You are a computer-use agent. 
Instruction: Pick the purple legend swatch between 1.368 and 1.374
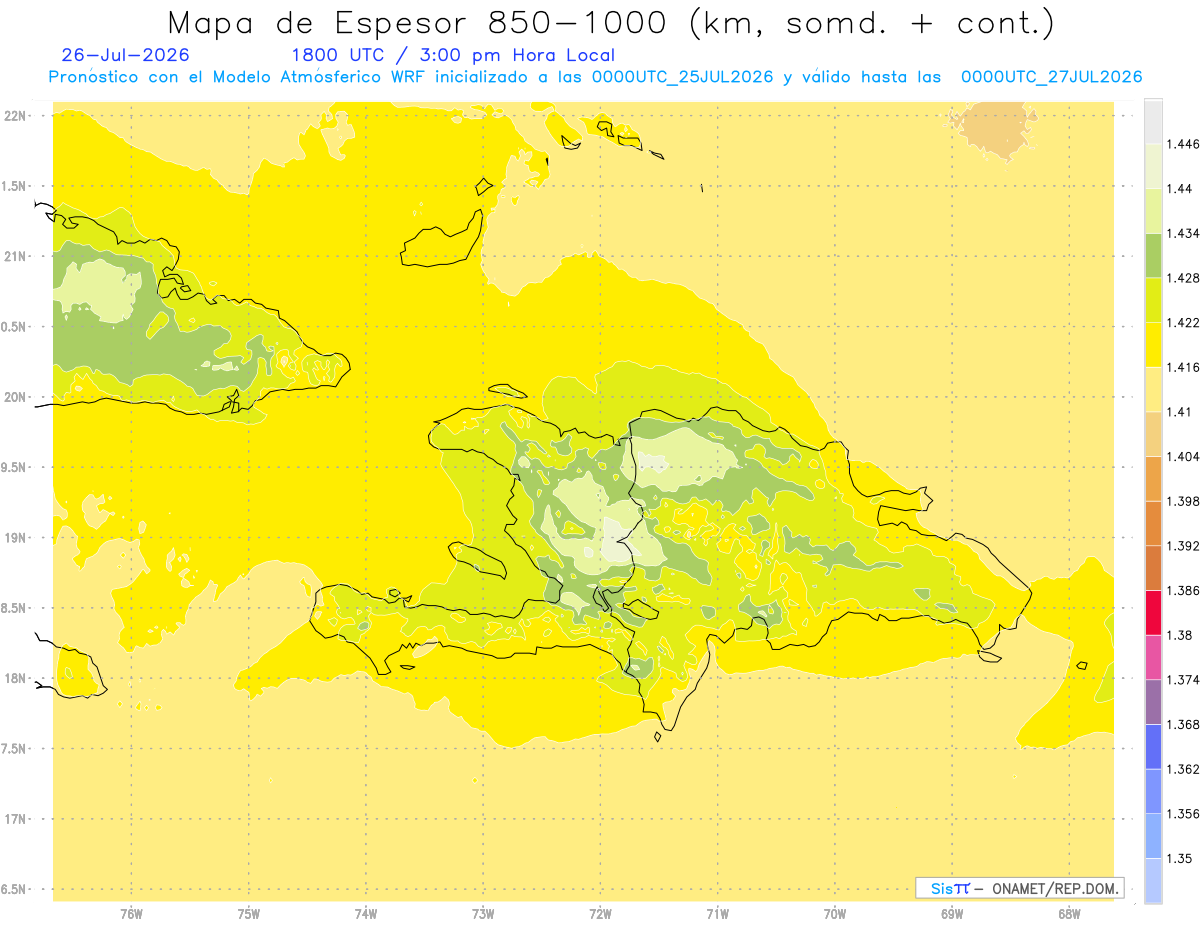click(1153, 702)
